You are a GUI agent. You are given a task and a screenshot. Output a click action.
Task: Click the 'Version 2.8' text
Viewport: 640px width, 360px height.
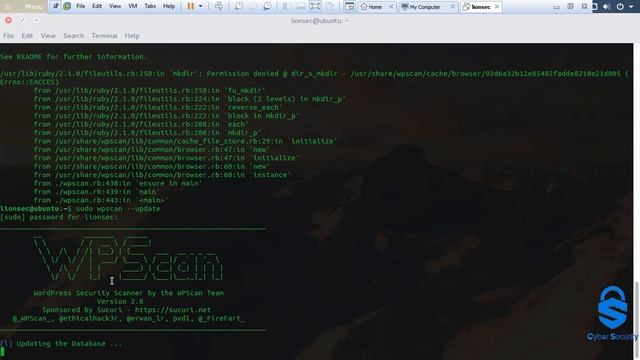120,302
